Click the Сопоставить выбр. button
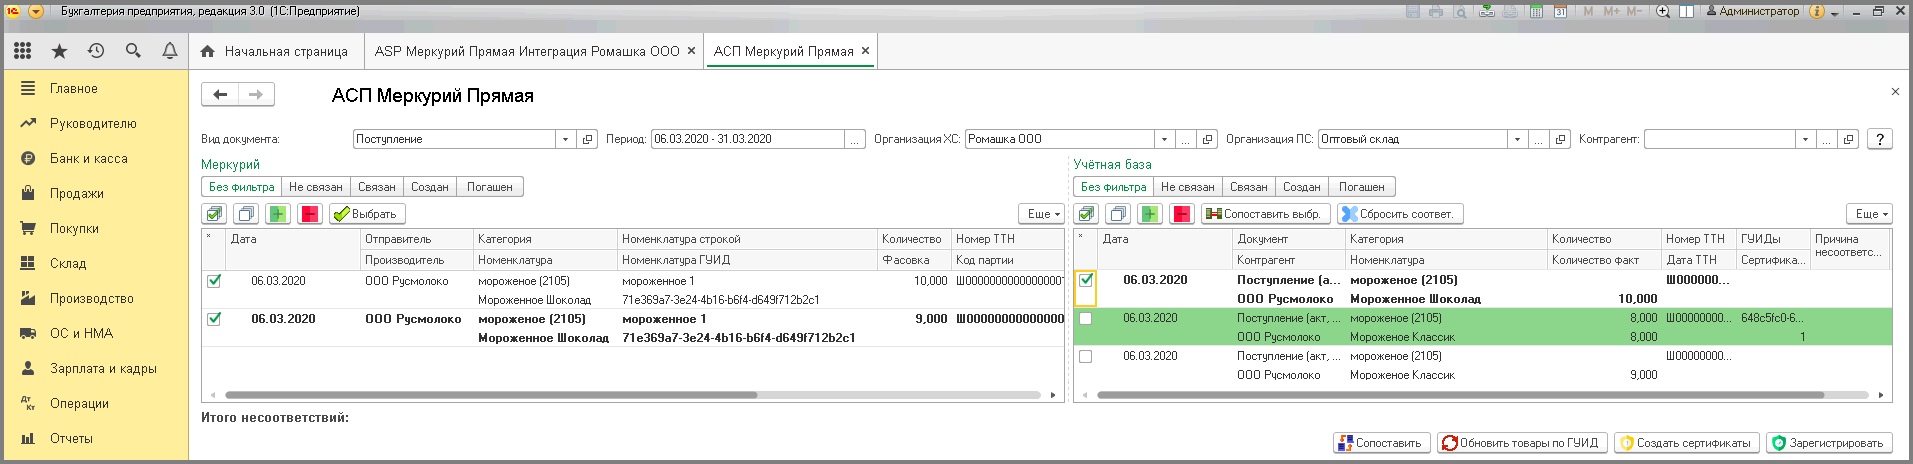The height and width of the screenshot is (464, 1913). pyautogui.click(x=1265, y=214)
